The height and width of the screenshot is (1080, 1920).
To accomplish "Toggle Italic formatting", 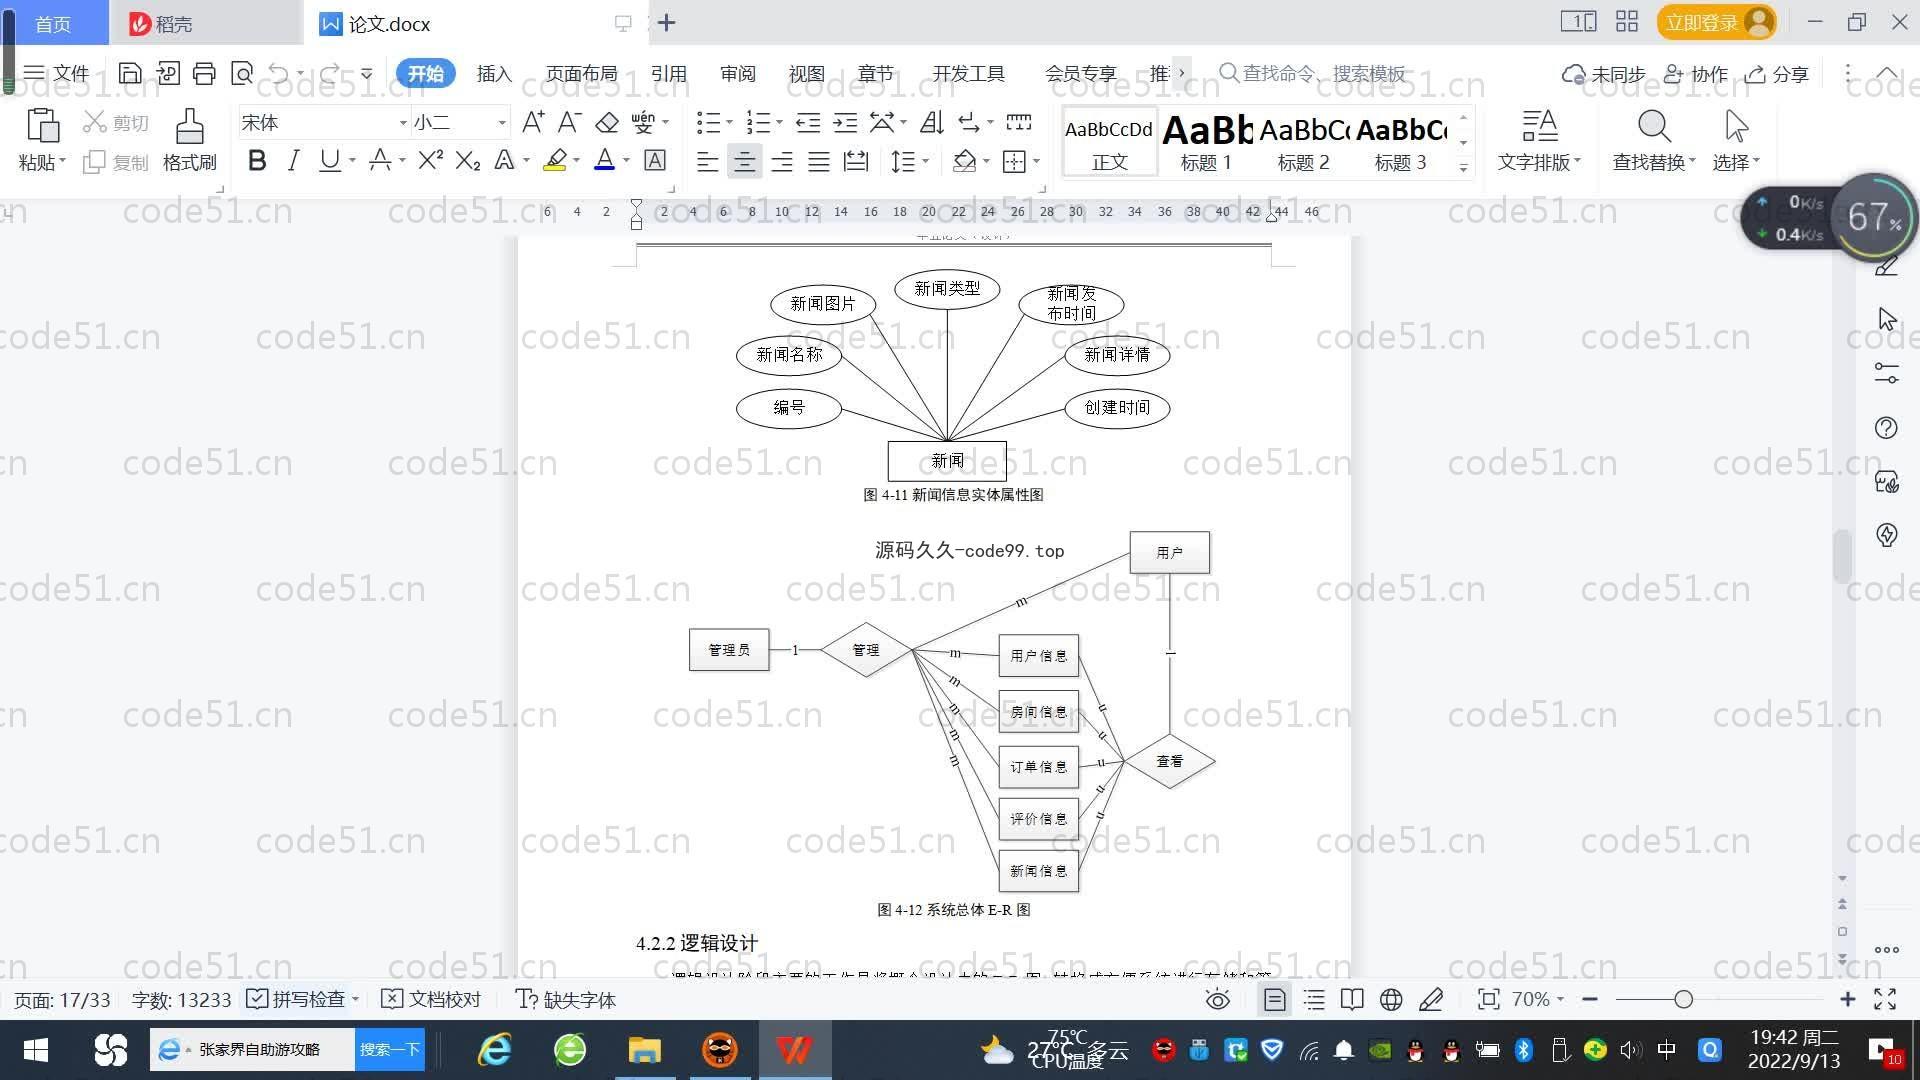I will (x=293, y=160).
